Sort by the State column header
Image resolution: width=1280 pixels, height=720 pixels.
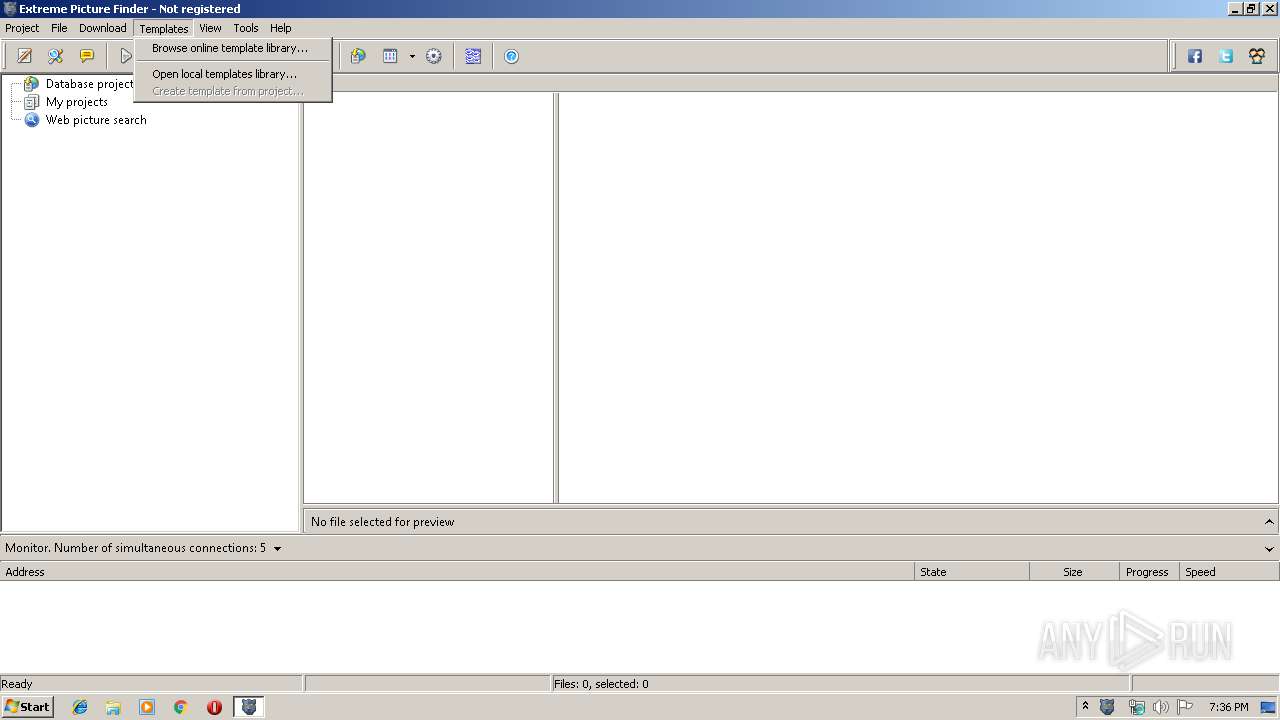pos(972,572)
